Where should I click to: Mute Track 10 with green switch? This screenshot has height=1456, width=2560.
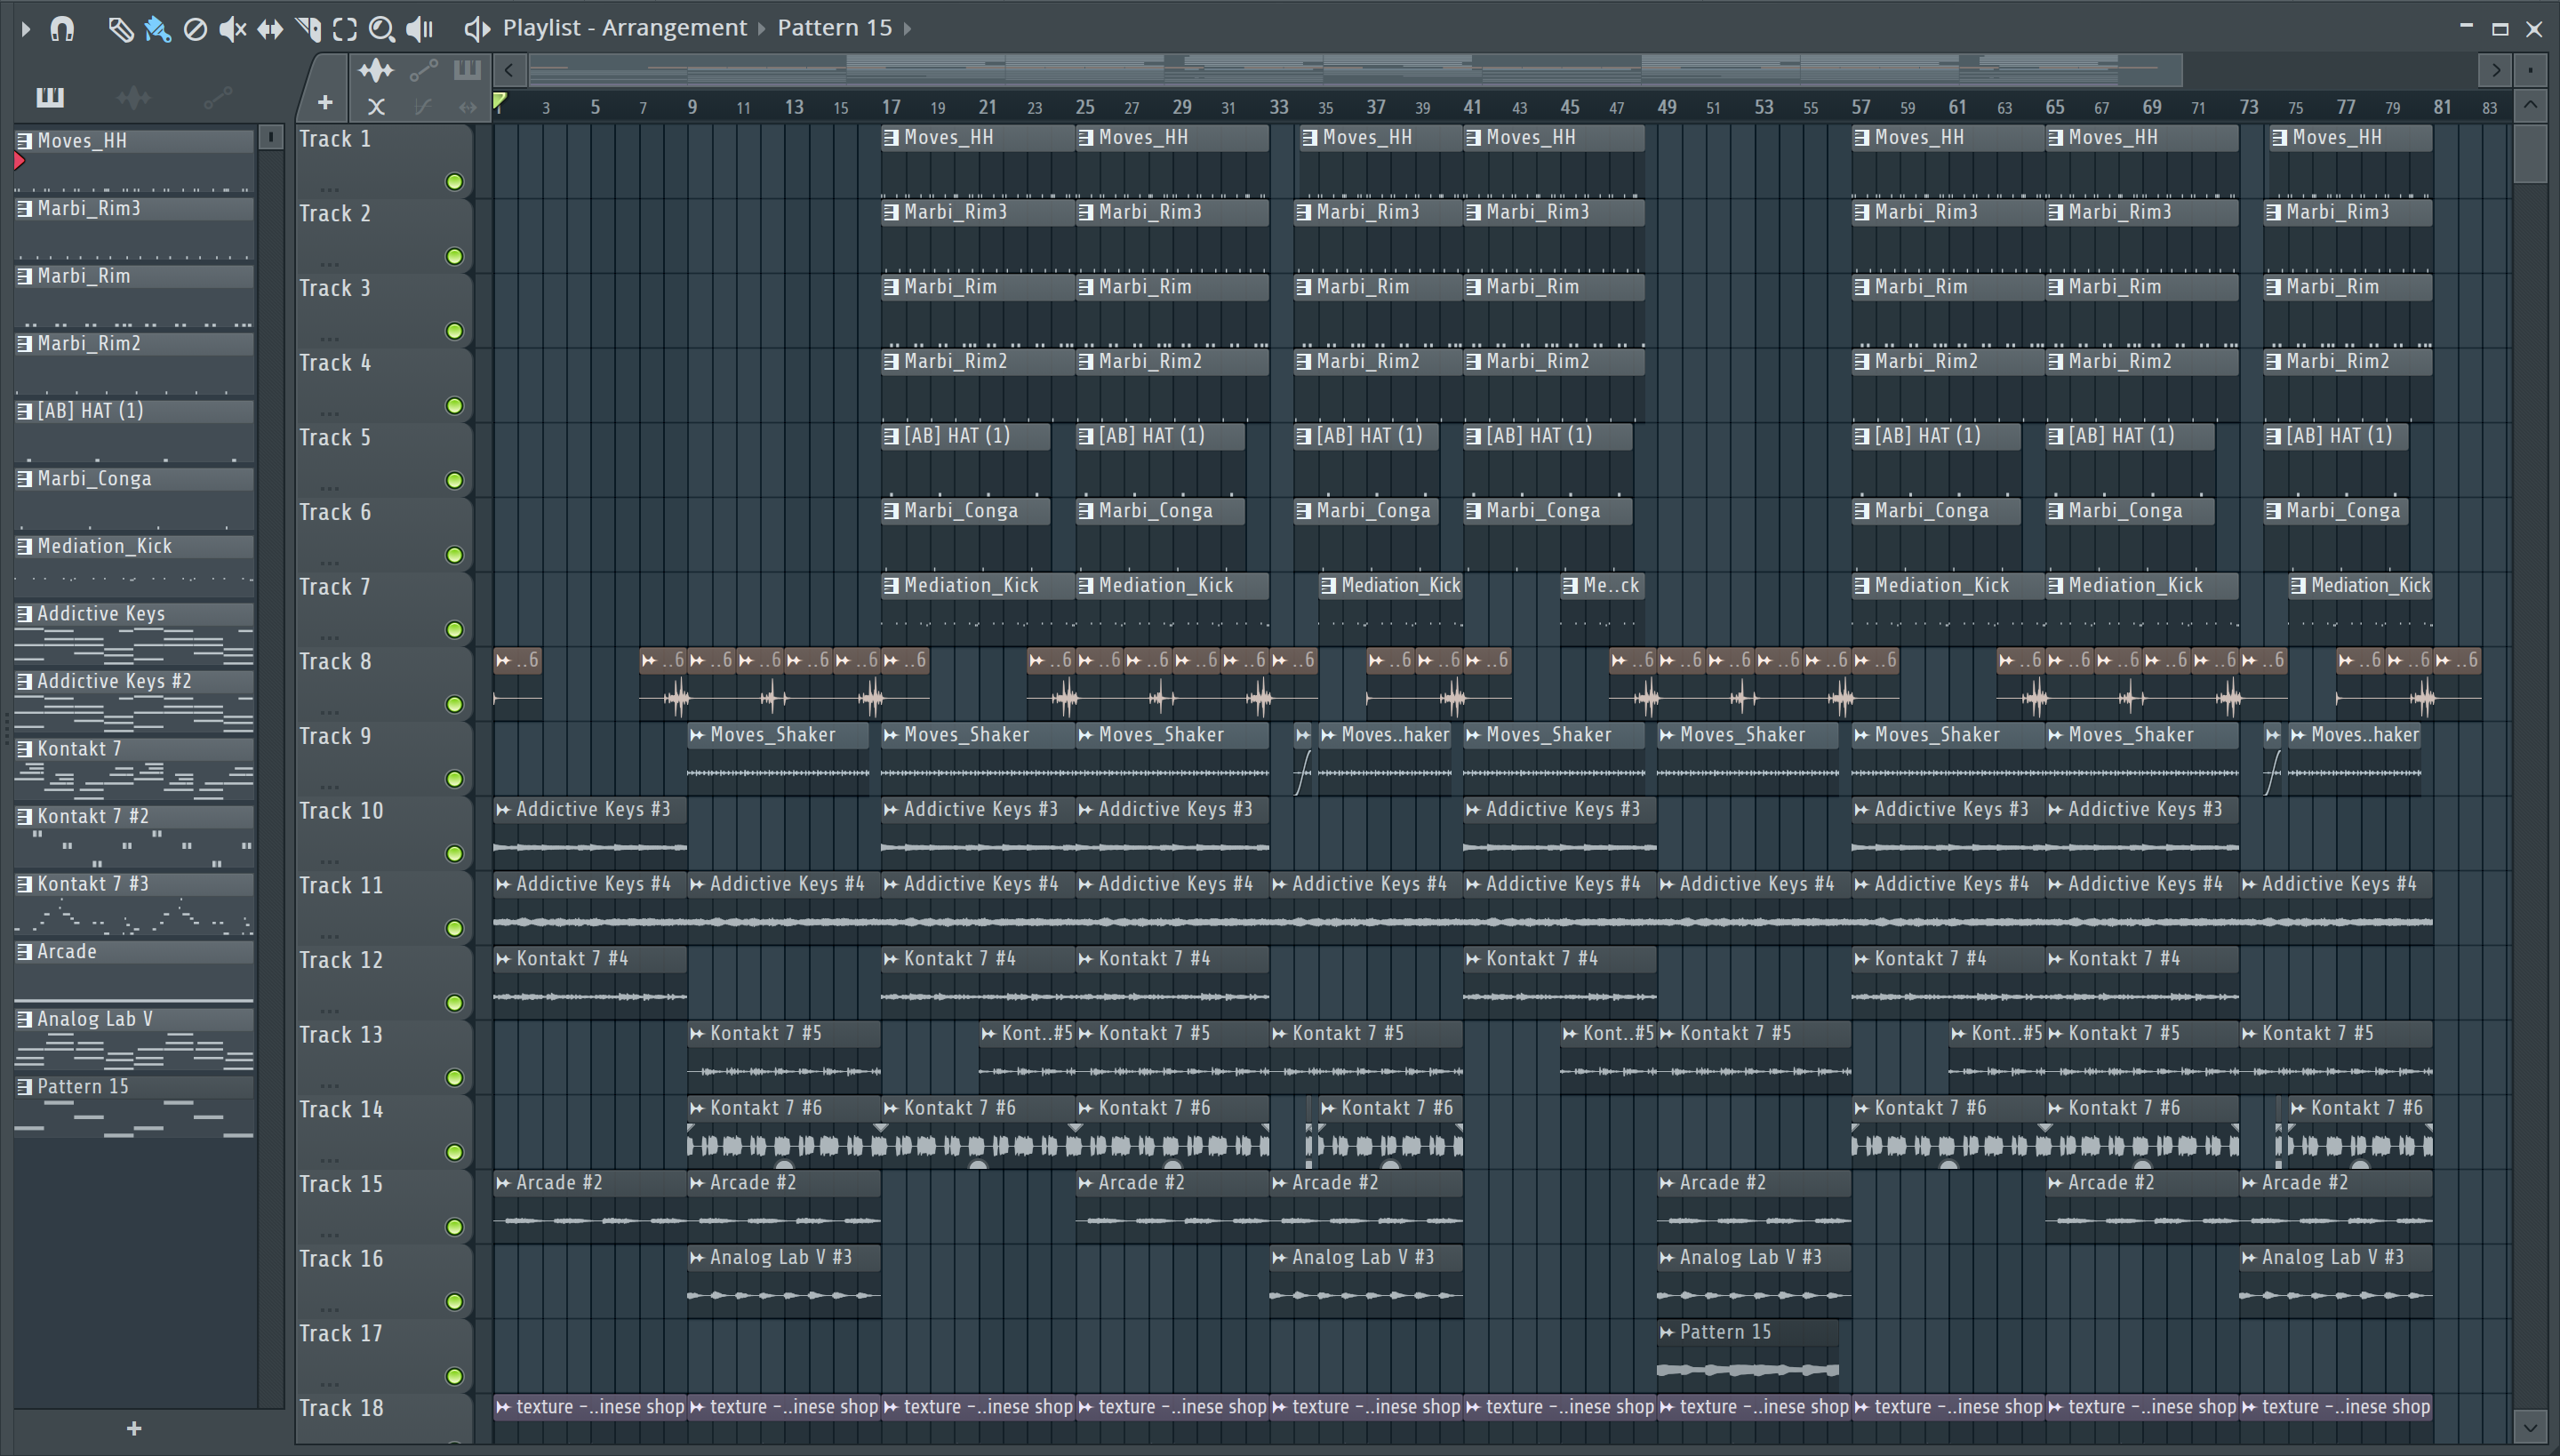click(x=454, y=854)
